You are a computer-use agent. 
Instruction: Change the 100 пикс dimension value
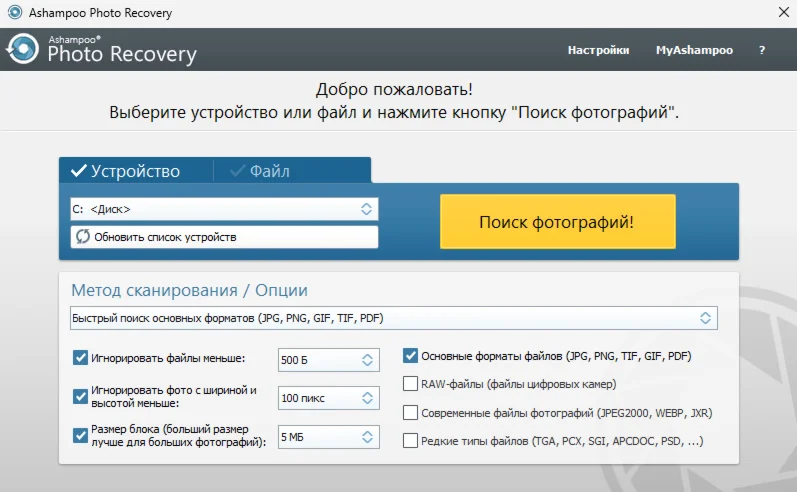pos(328,398)
